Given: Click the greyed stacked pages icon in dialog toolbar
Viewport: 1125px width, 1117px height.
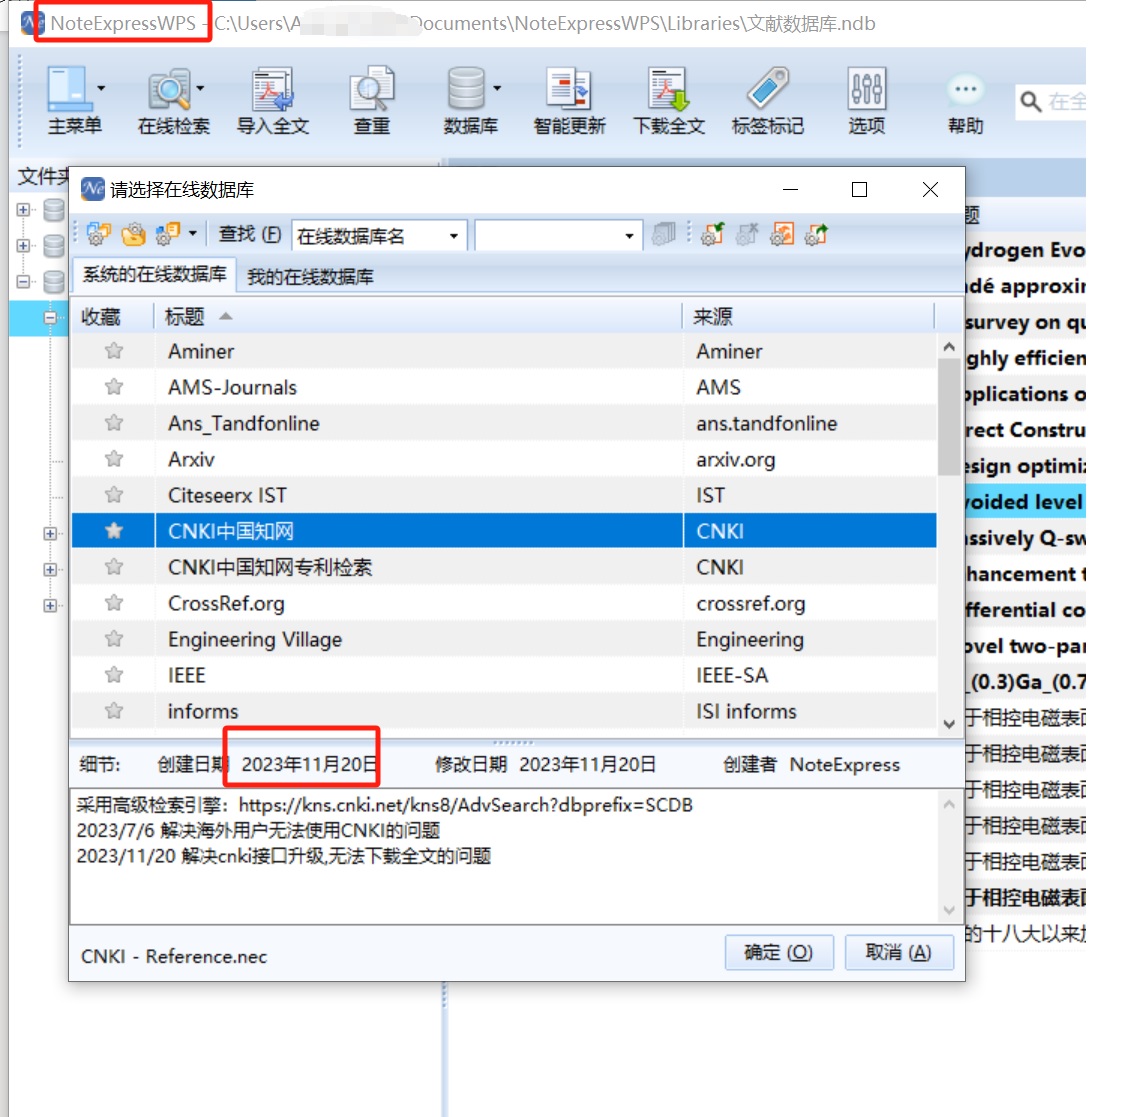Looking at the screenshot, I should [664, 234].
